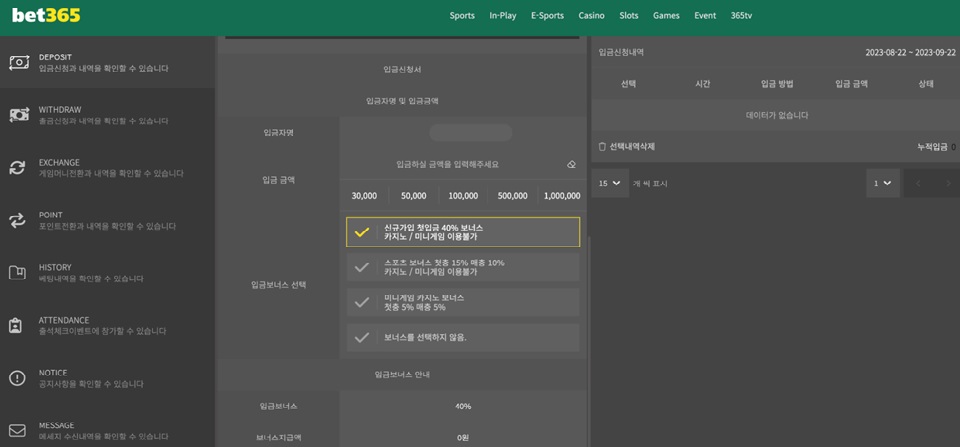The height and width of the screenshot is (447, 960).
Task: Add 500,000 to the deposit amount
Action: pyautogui.click(x=513, y=196)
